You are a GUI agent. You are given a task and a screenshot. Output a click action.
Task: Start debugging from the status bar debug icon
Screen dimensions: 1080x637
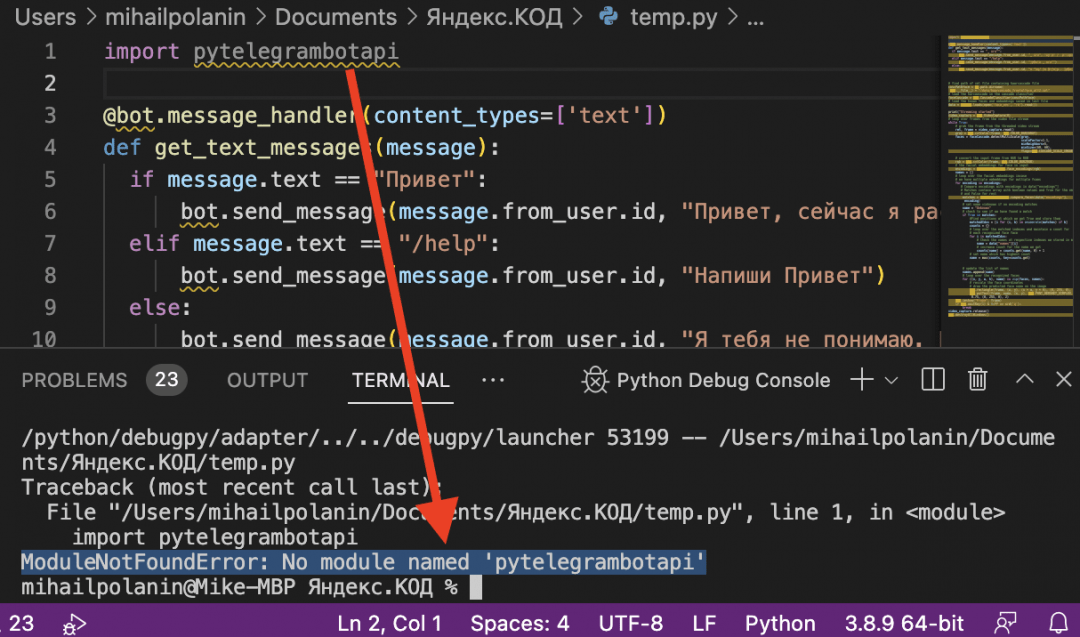click(73, 622)
